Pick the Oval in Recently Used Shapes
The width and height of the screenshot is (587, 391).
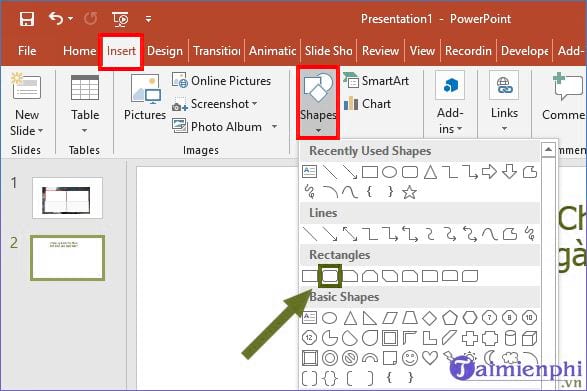coord(389,172)
